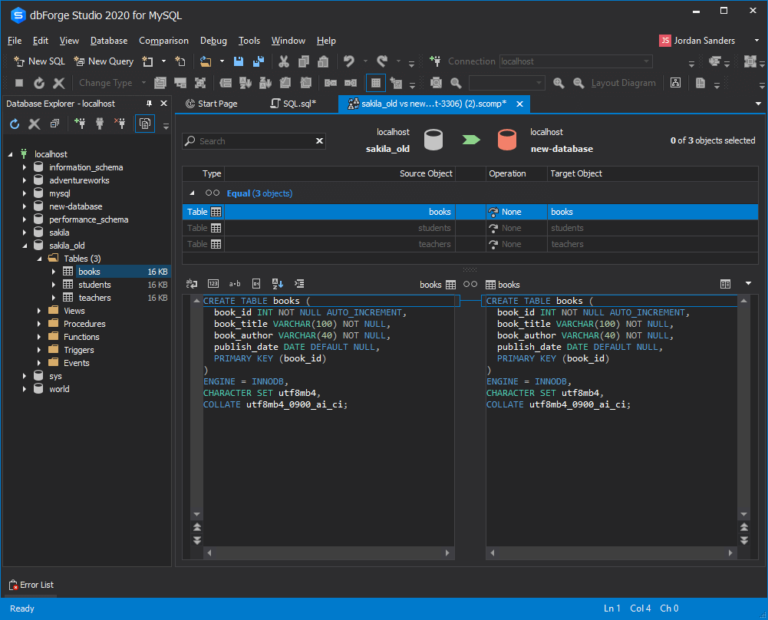Select the teachers table in Database Explorer
The width and height of the screenshot is (768, 620).
point(95,298)
